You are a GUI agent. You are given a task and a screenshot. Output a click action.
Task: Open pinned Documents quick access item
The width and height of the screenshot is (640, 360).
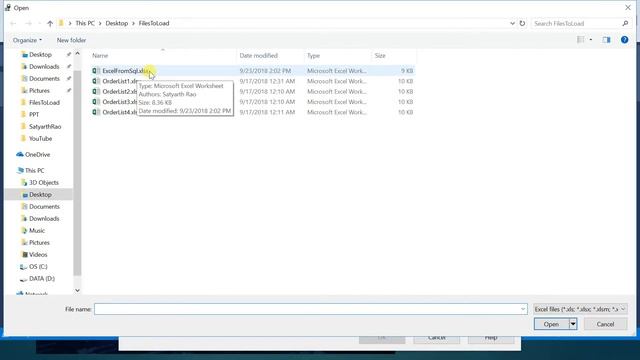click(44, 78)
